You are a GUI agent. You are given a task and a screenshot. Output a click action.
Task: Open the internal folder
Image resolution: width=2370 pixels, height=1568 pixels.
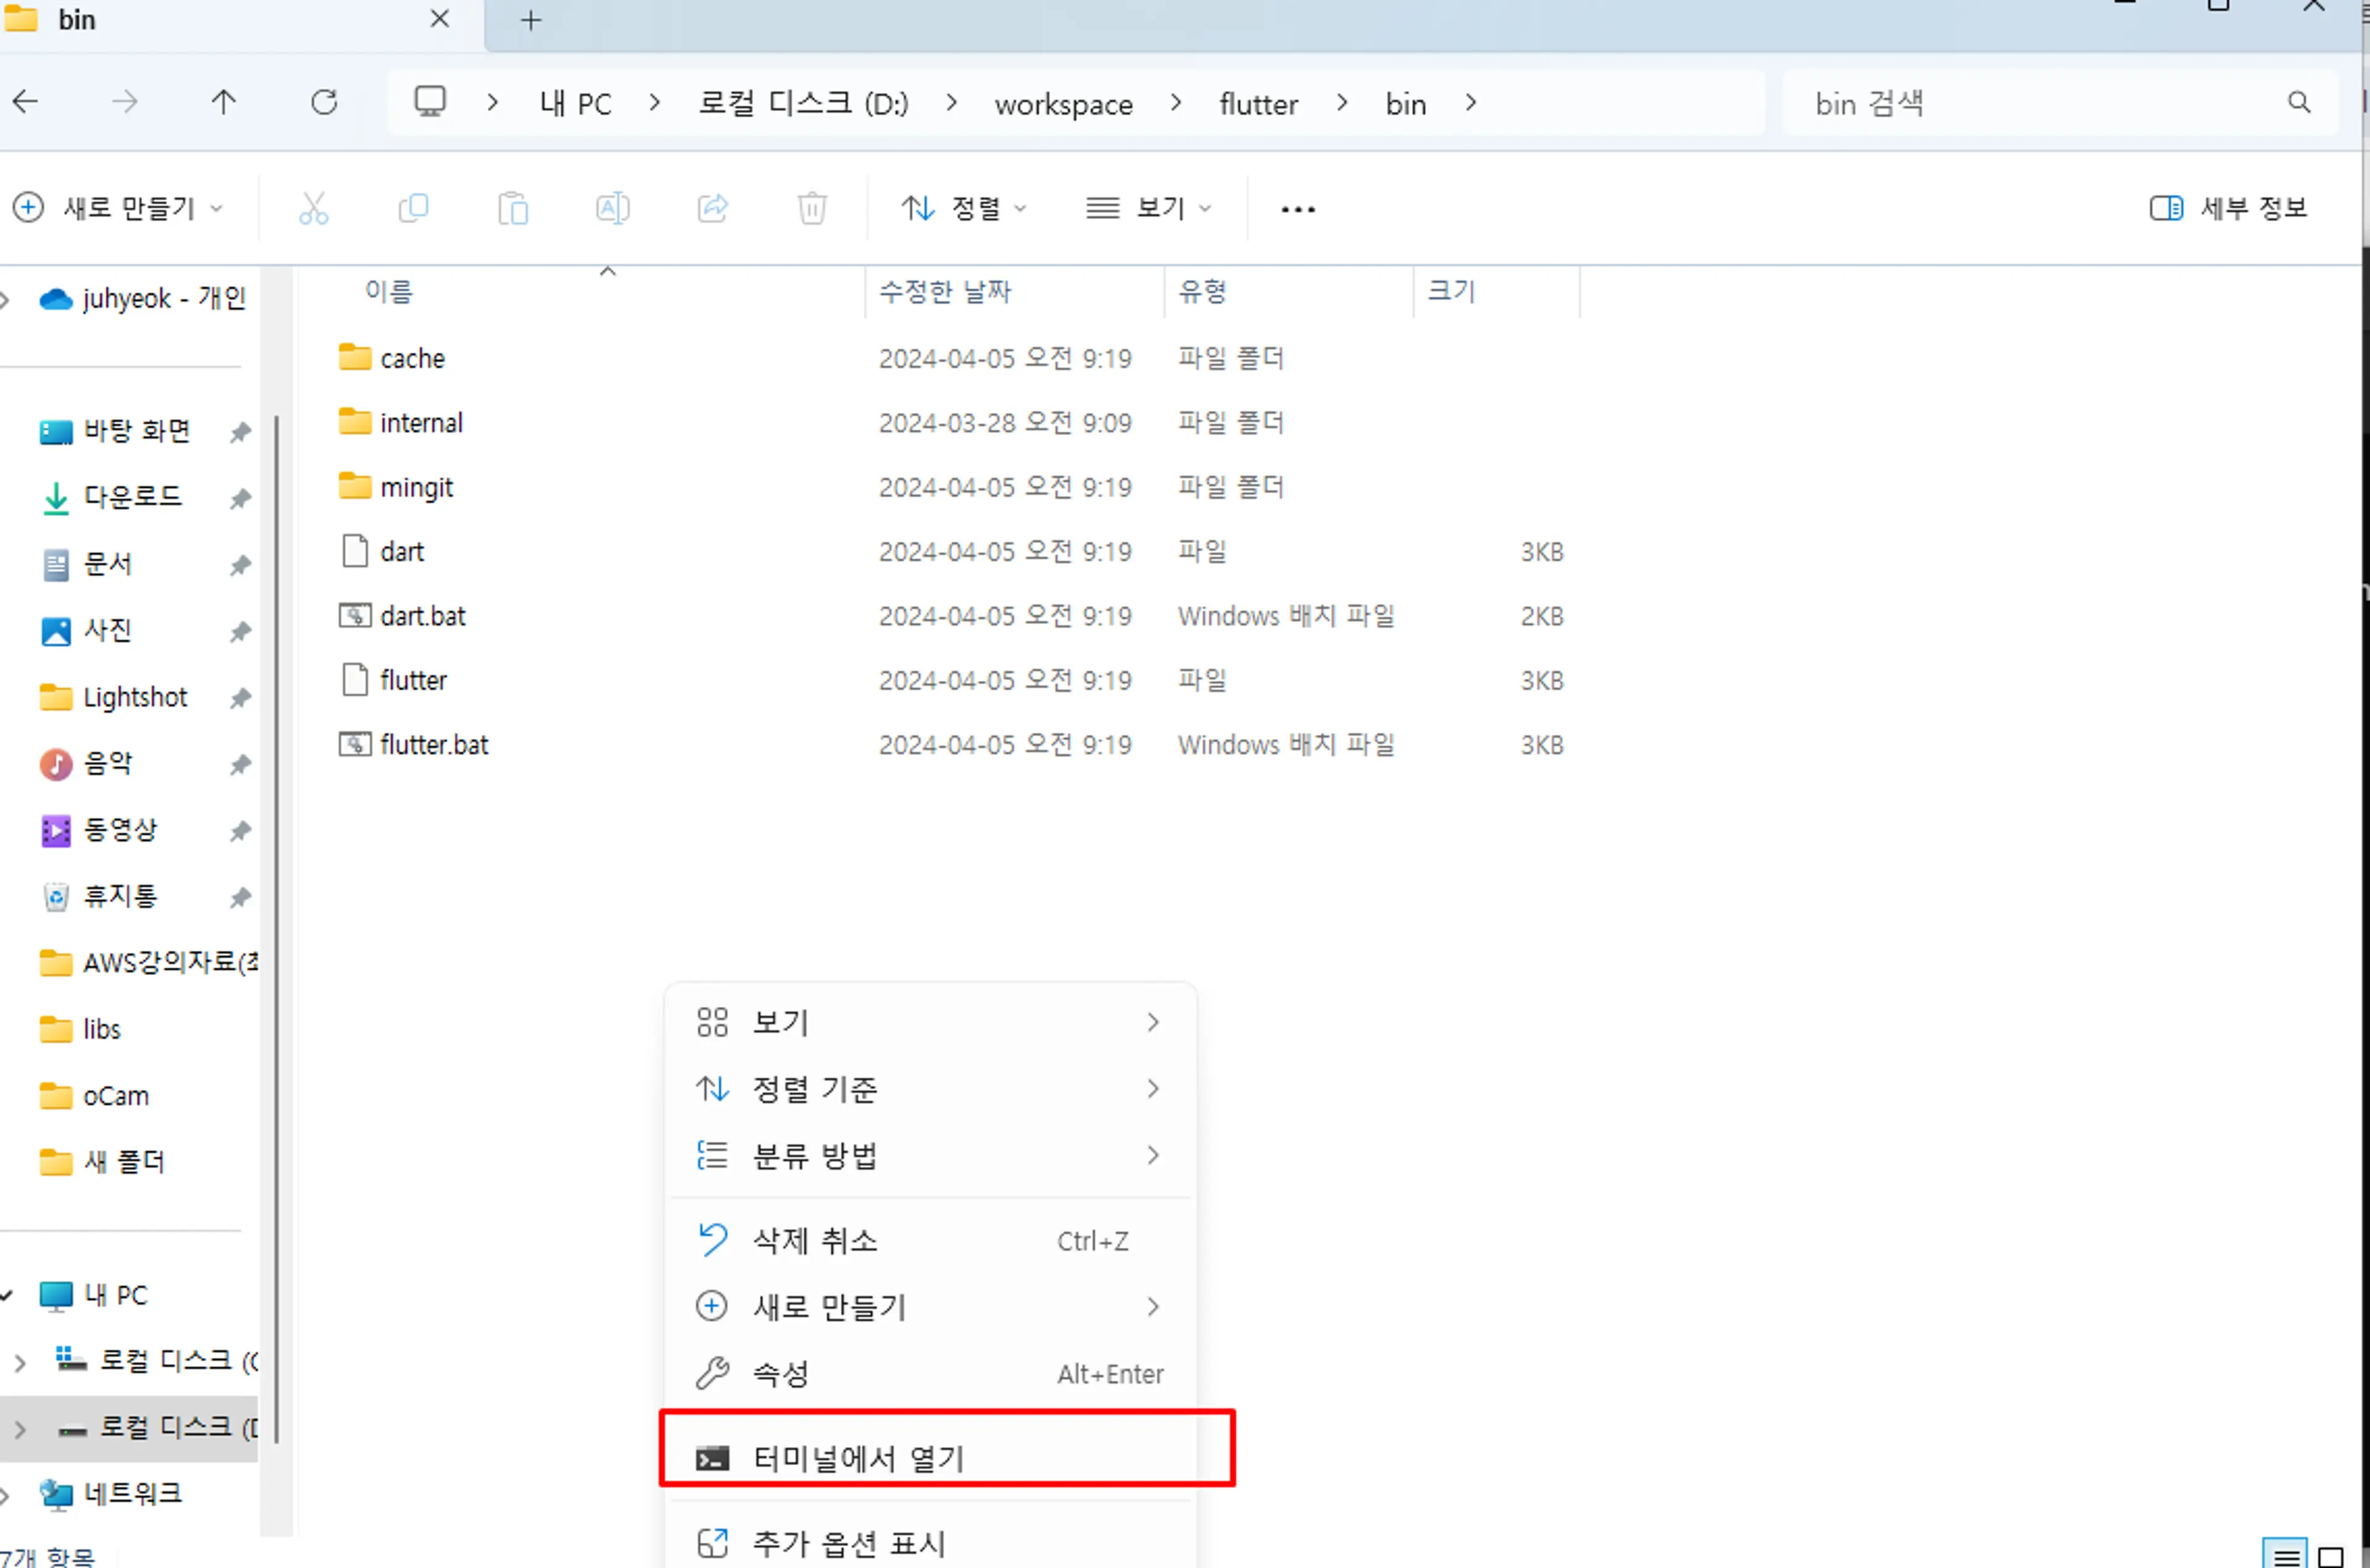(420, 421)
